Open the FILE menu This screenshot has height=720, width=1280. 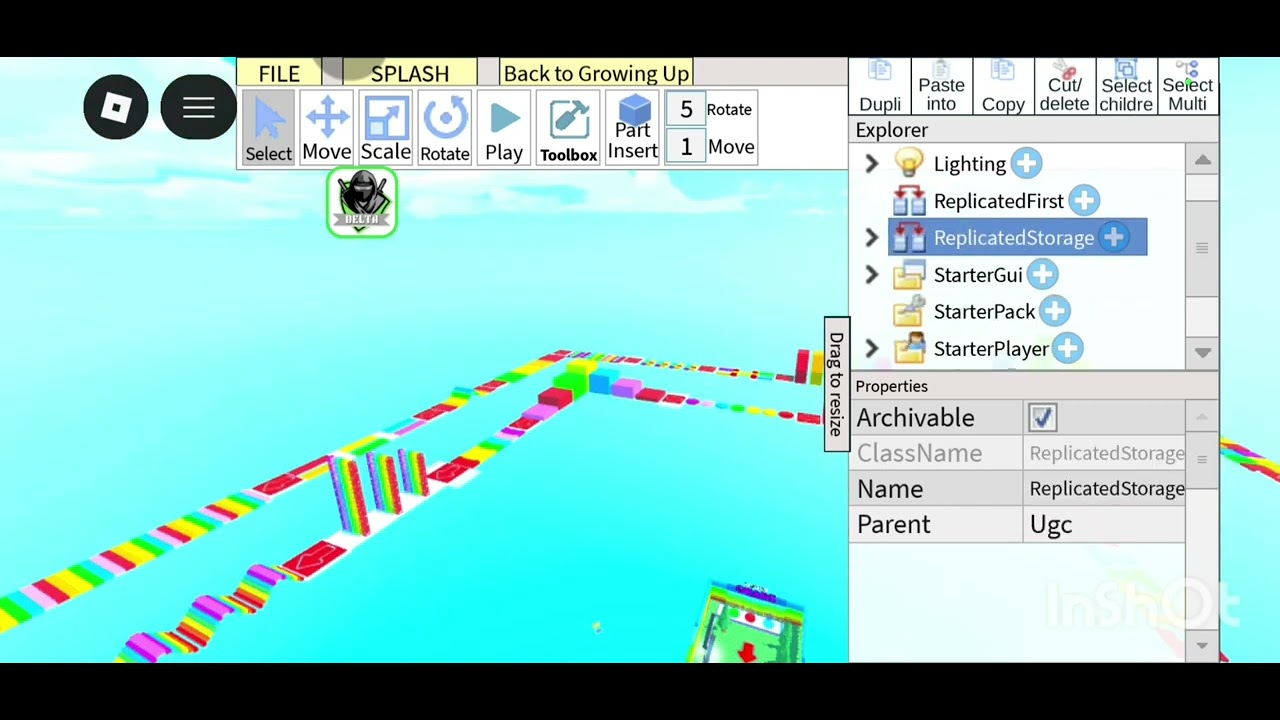tap(279, 74)
